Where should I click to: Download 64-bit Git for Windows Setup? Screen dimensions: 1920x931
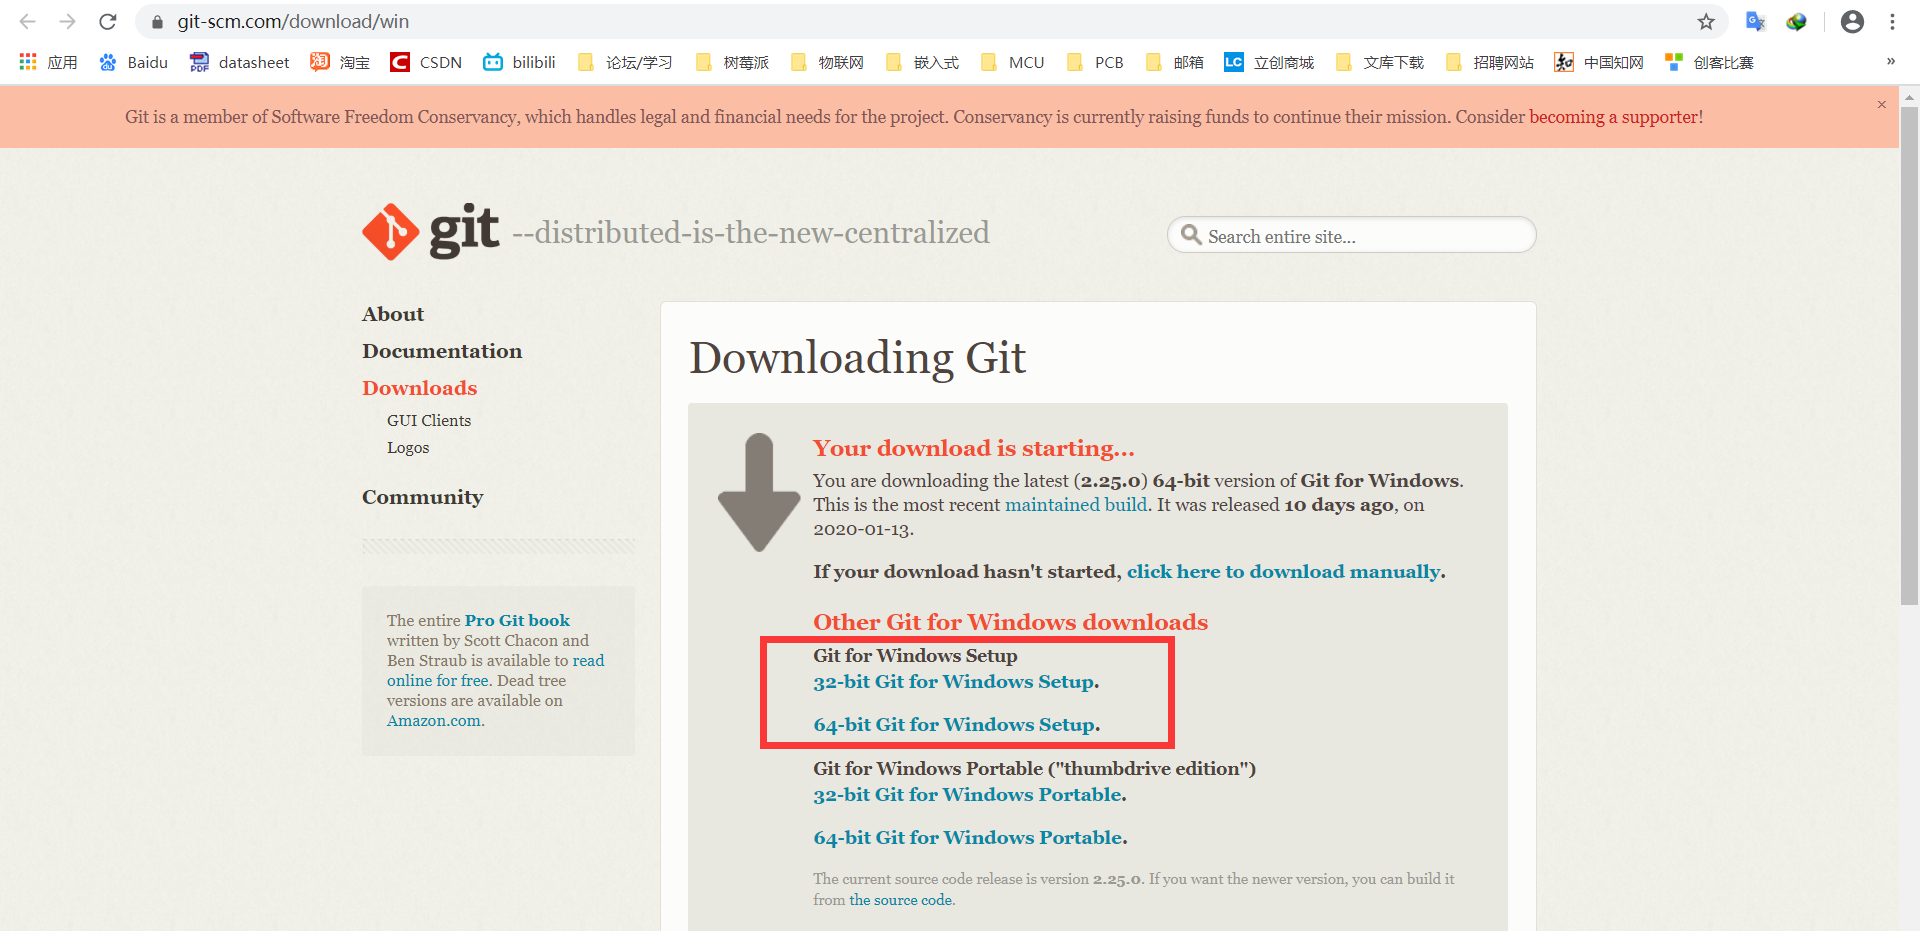point(955,725)
